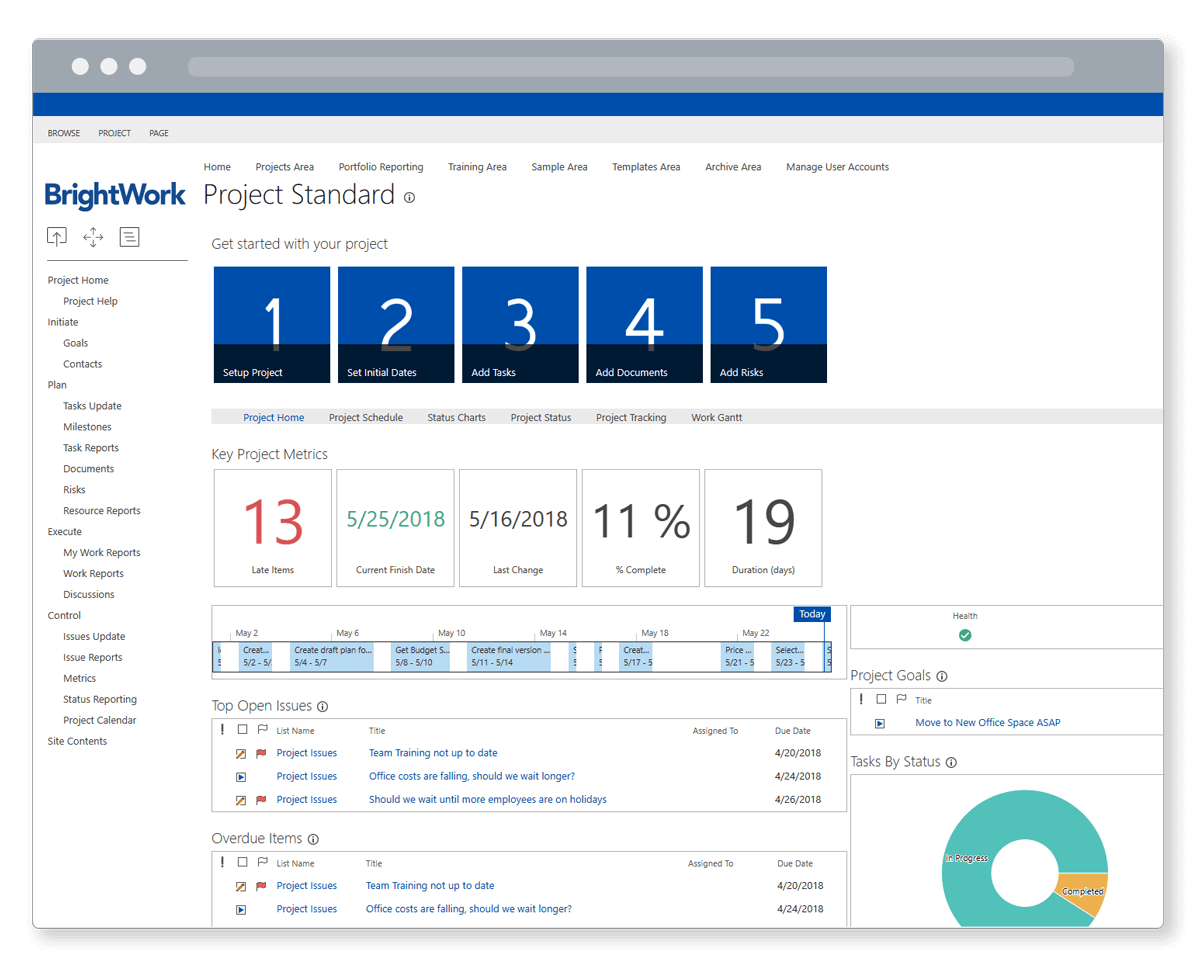Click the Get Budget timeline bar 5/8 - 5/10
The height and width of the screenshot is (967, 1200).
click(x=422, y=656)
